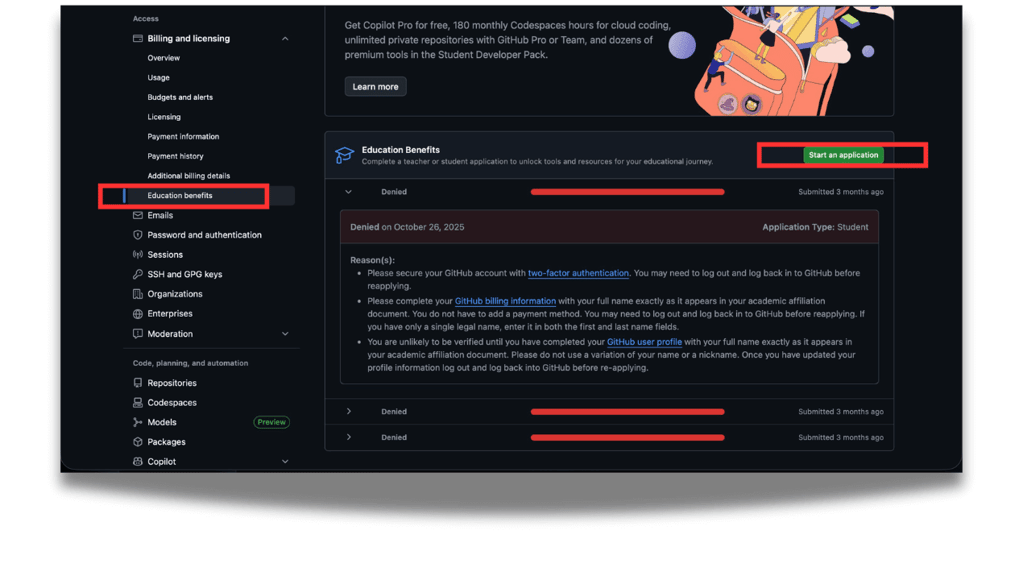Click the Enterprises globe icon
The width and height of the screenshot is (1024, 580).
[x=138, y=314]
